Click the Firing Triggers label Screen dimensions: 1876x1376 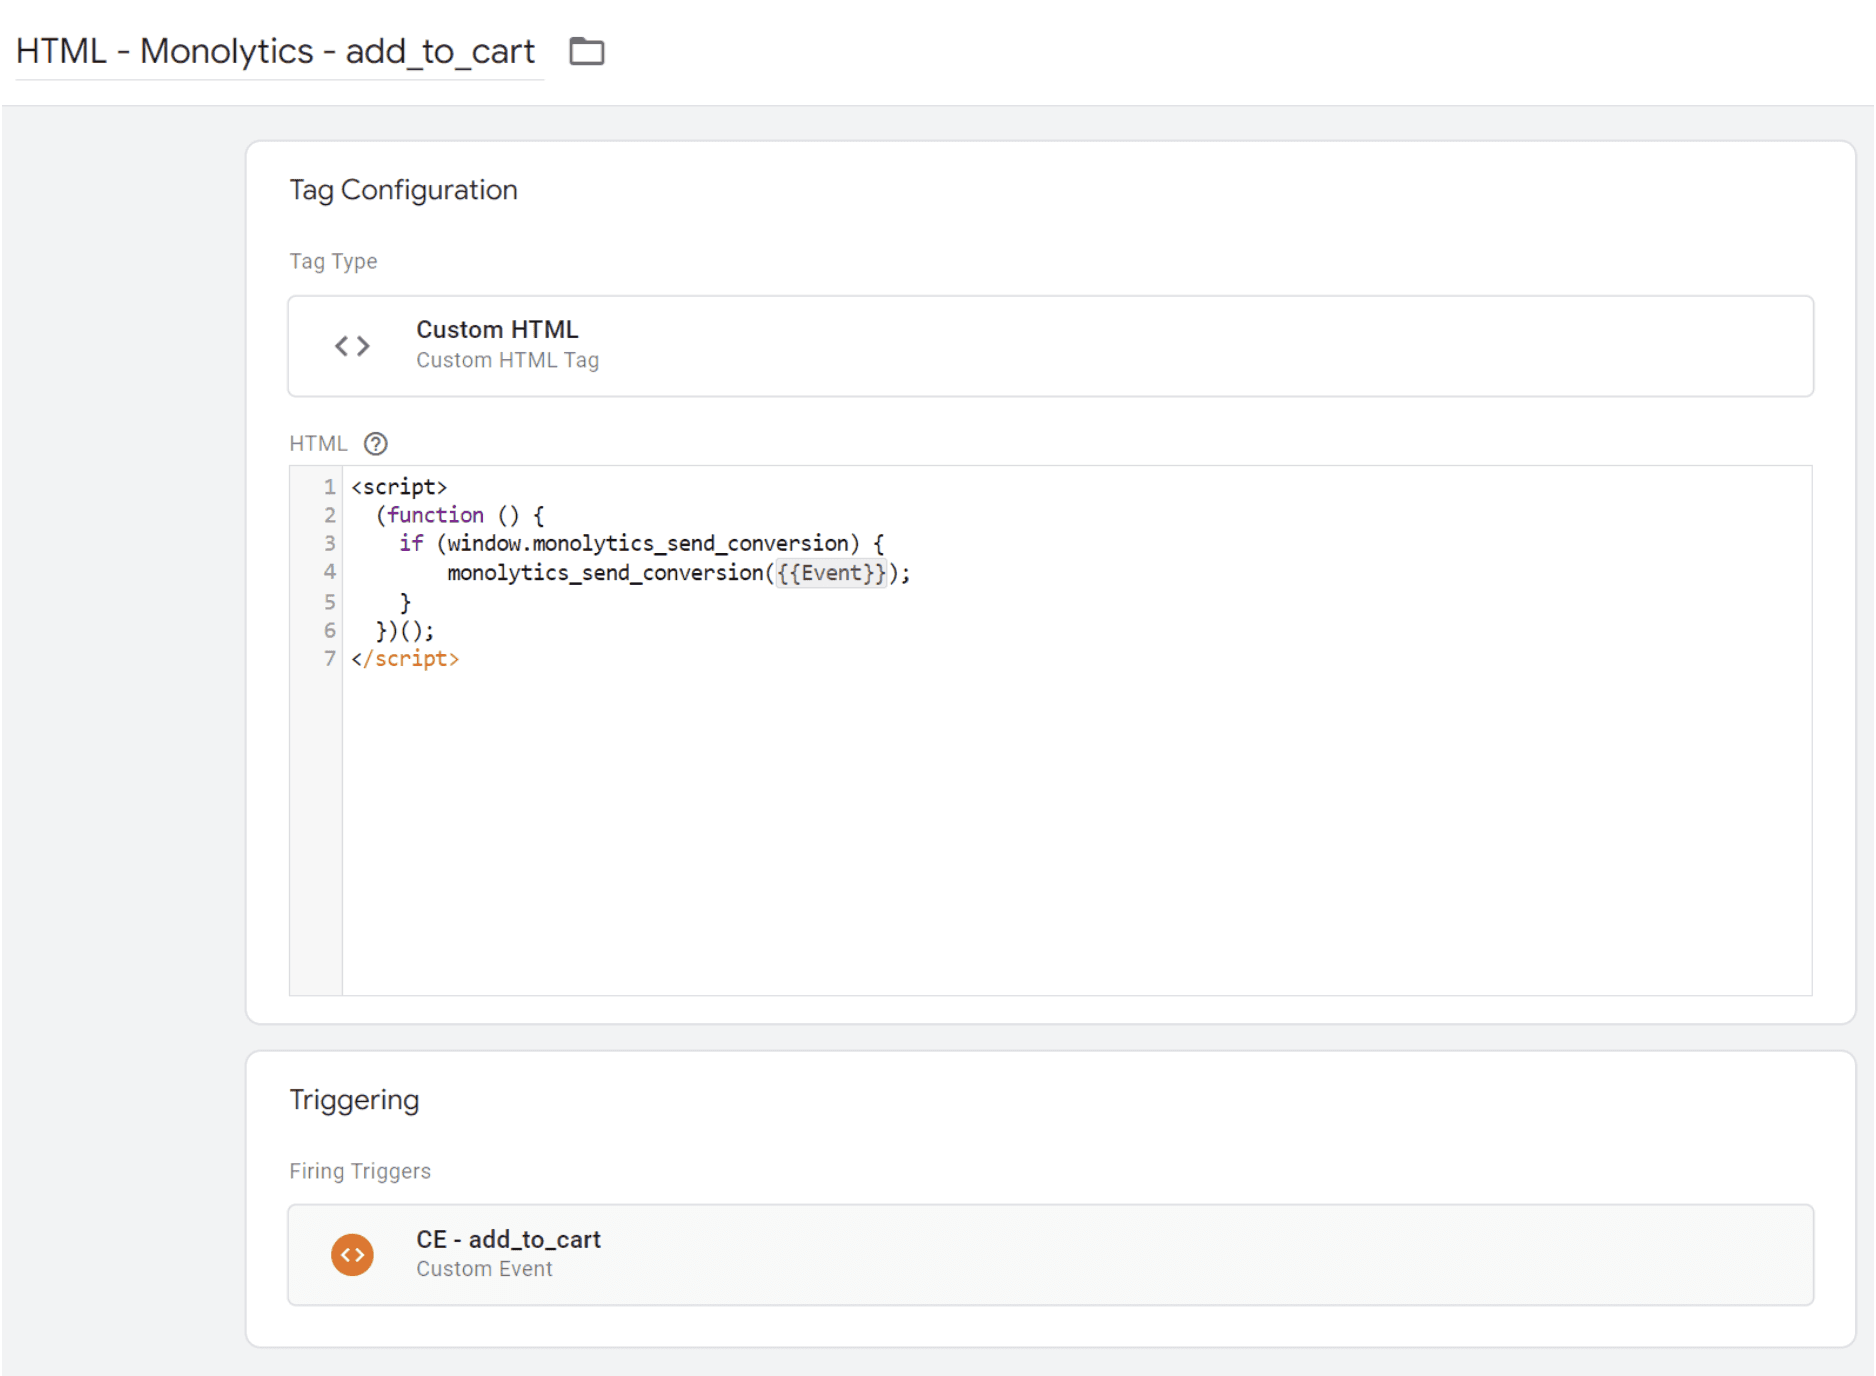(x=360, y=1171)
